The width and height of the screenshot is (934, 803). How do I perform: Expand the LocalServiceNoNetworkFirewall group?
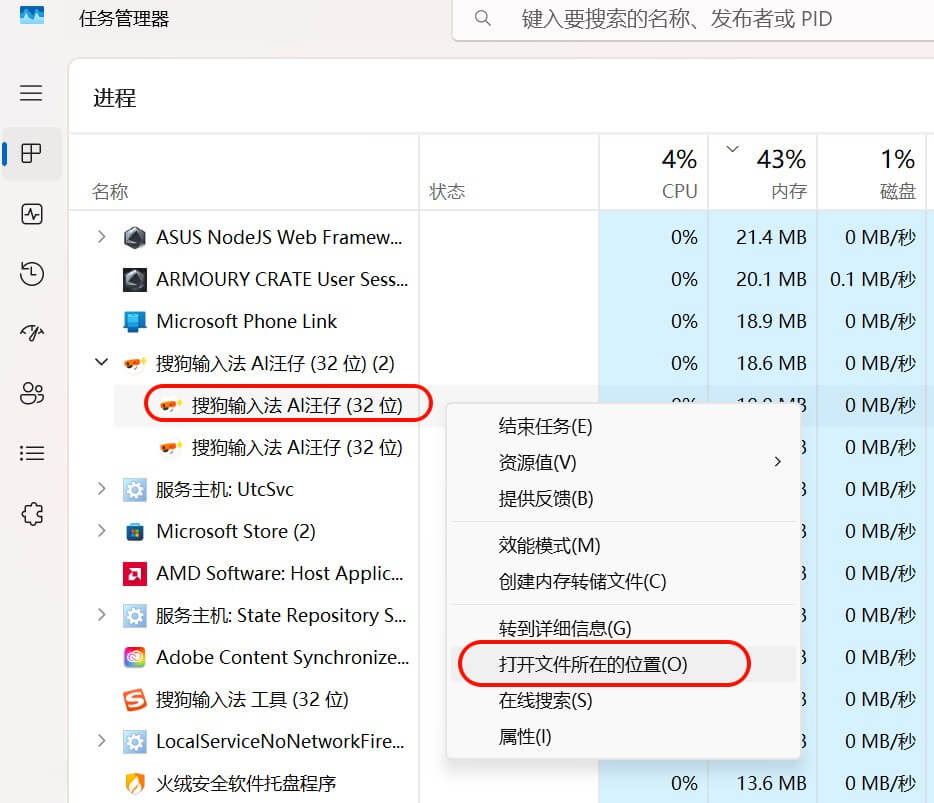click(101, 741)
